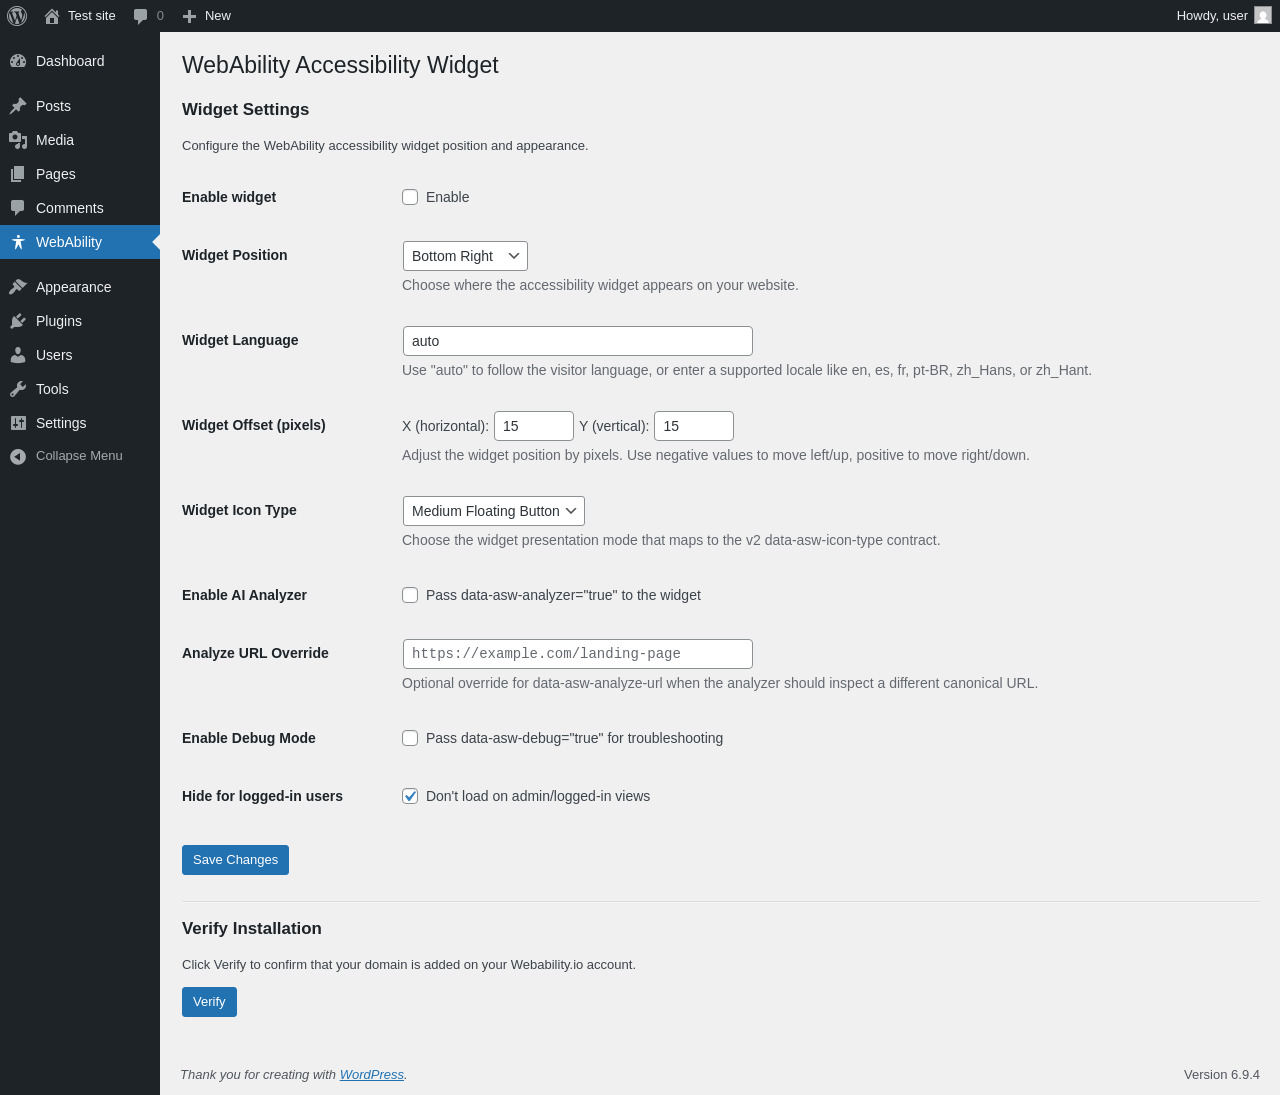Click the Dashboard gauge icon
The height and width of the screenshot is (1095, 1280).
click(x=18, y=61)
